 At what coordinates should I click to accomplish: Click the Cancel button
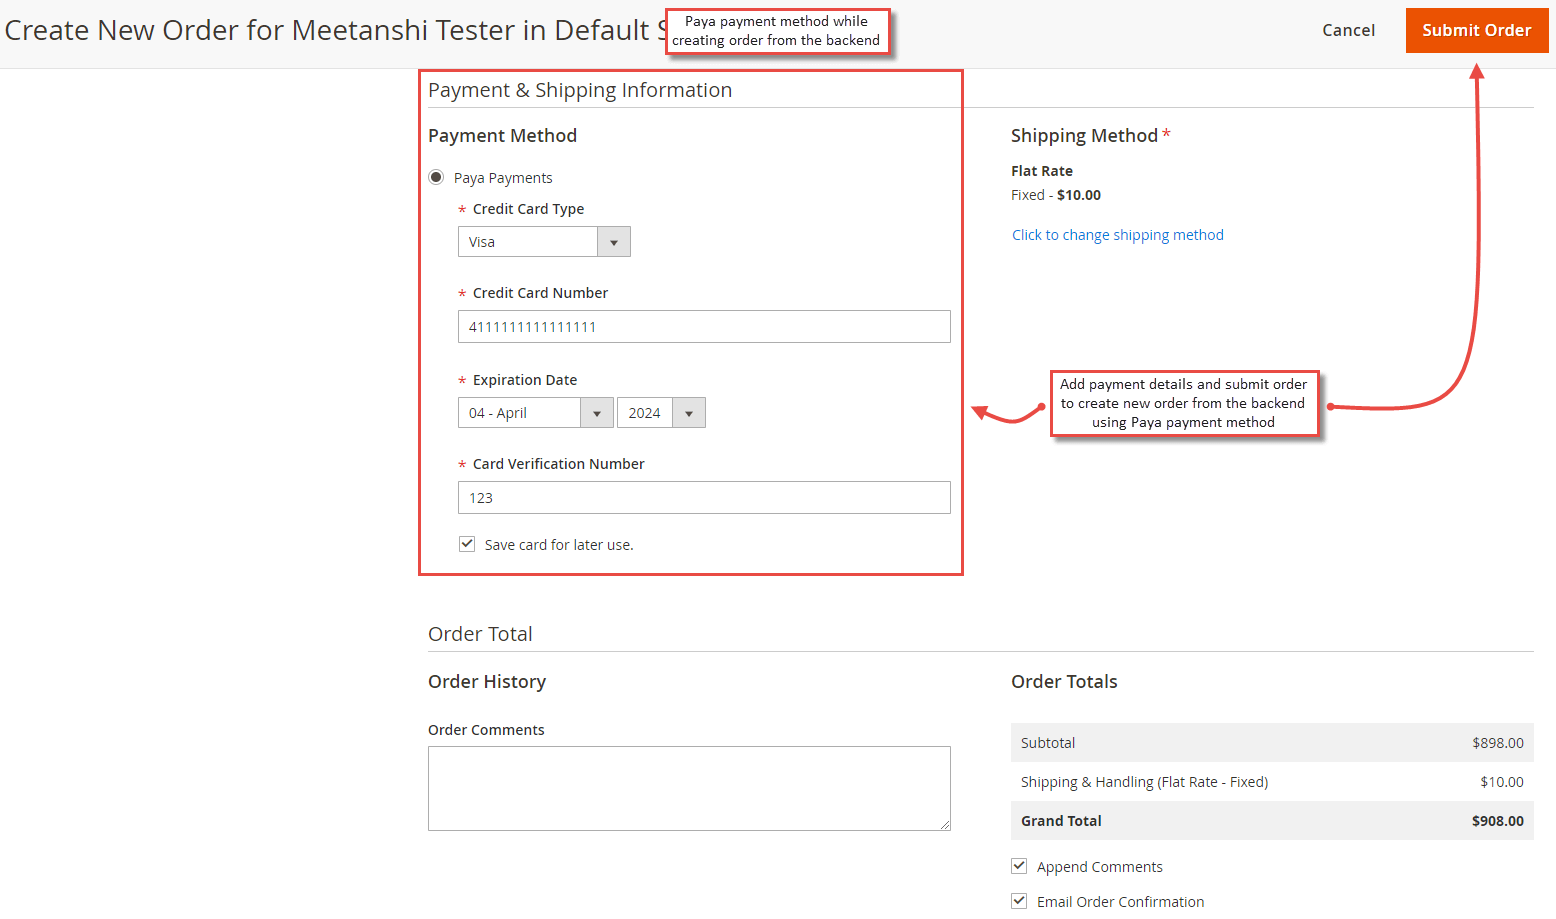[1348, 30]
